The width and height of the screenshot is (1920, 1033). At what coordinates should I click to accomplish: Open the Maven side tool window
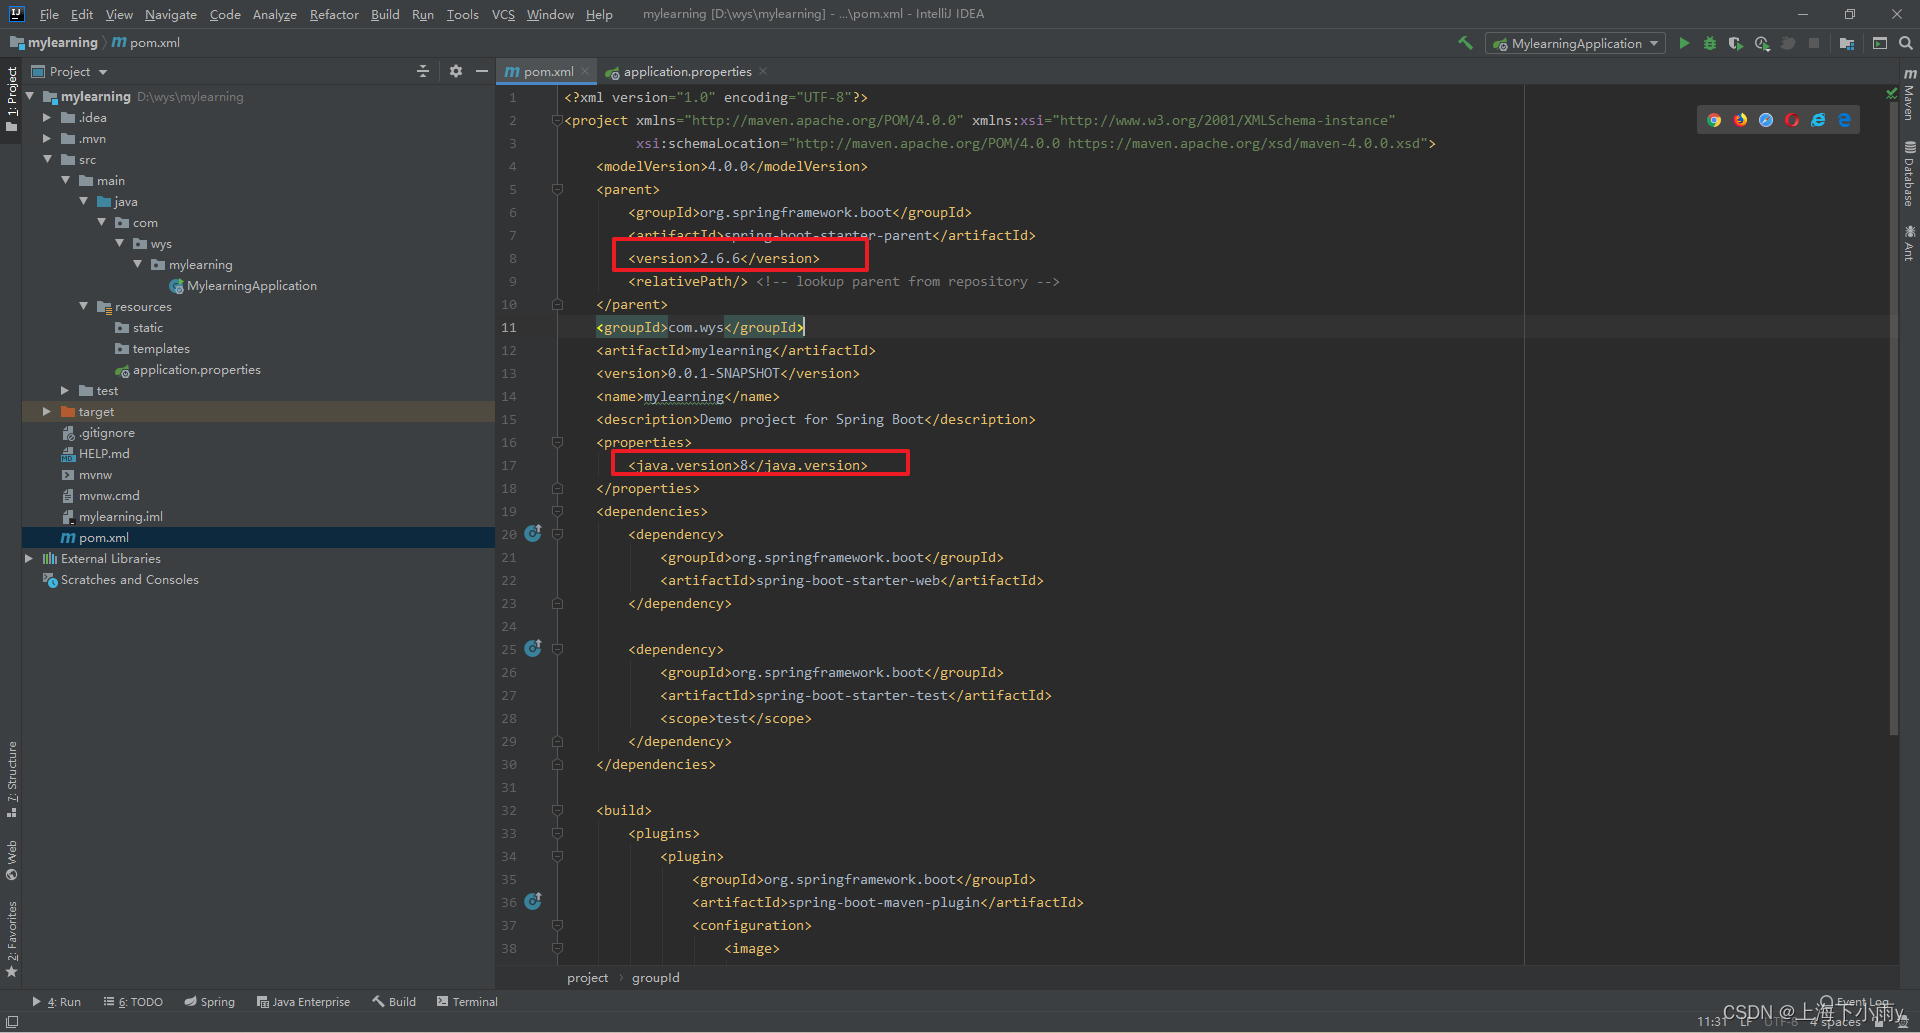(x=1909, y=95)
